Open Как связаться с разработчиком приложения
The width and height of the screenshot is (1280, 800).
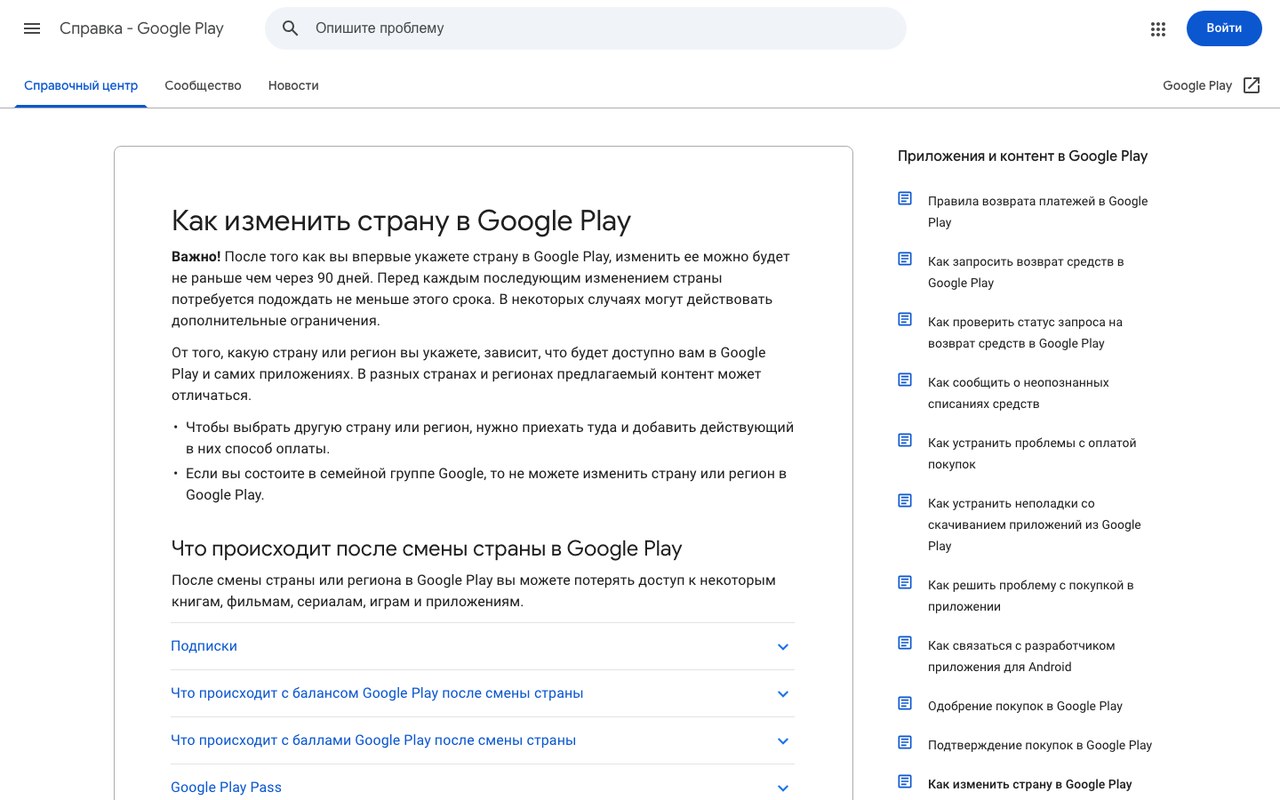[1021, 656]
